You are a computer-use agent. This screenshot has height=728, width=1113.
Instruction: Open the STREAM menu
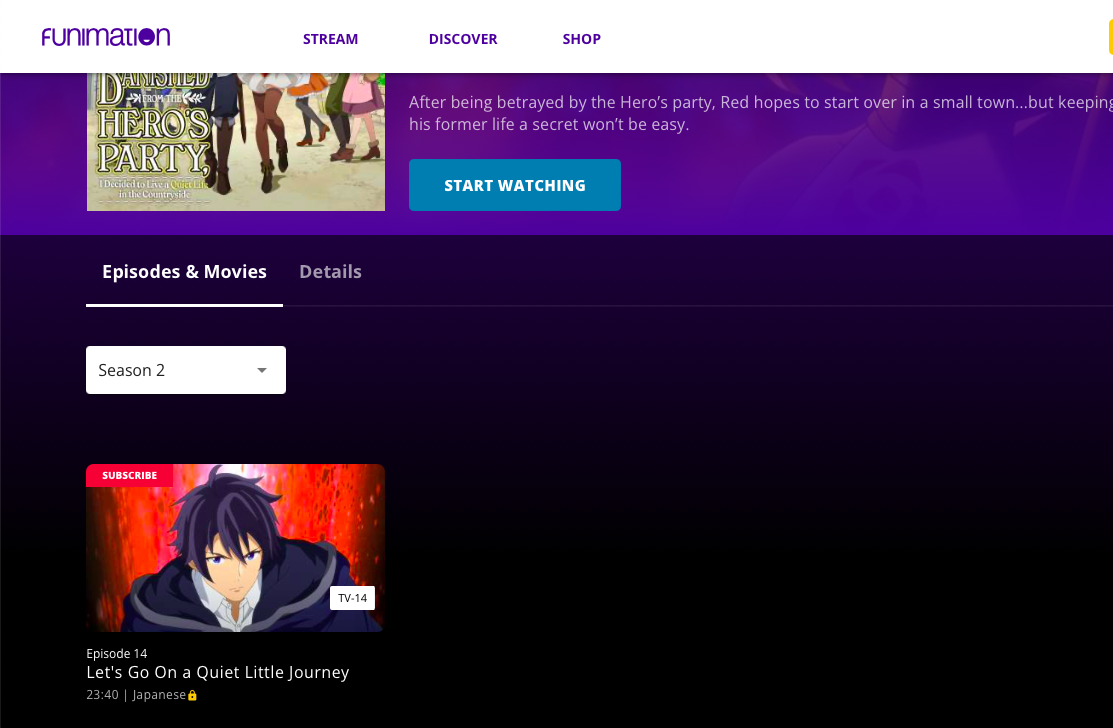pos(330,39)
